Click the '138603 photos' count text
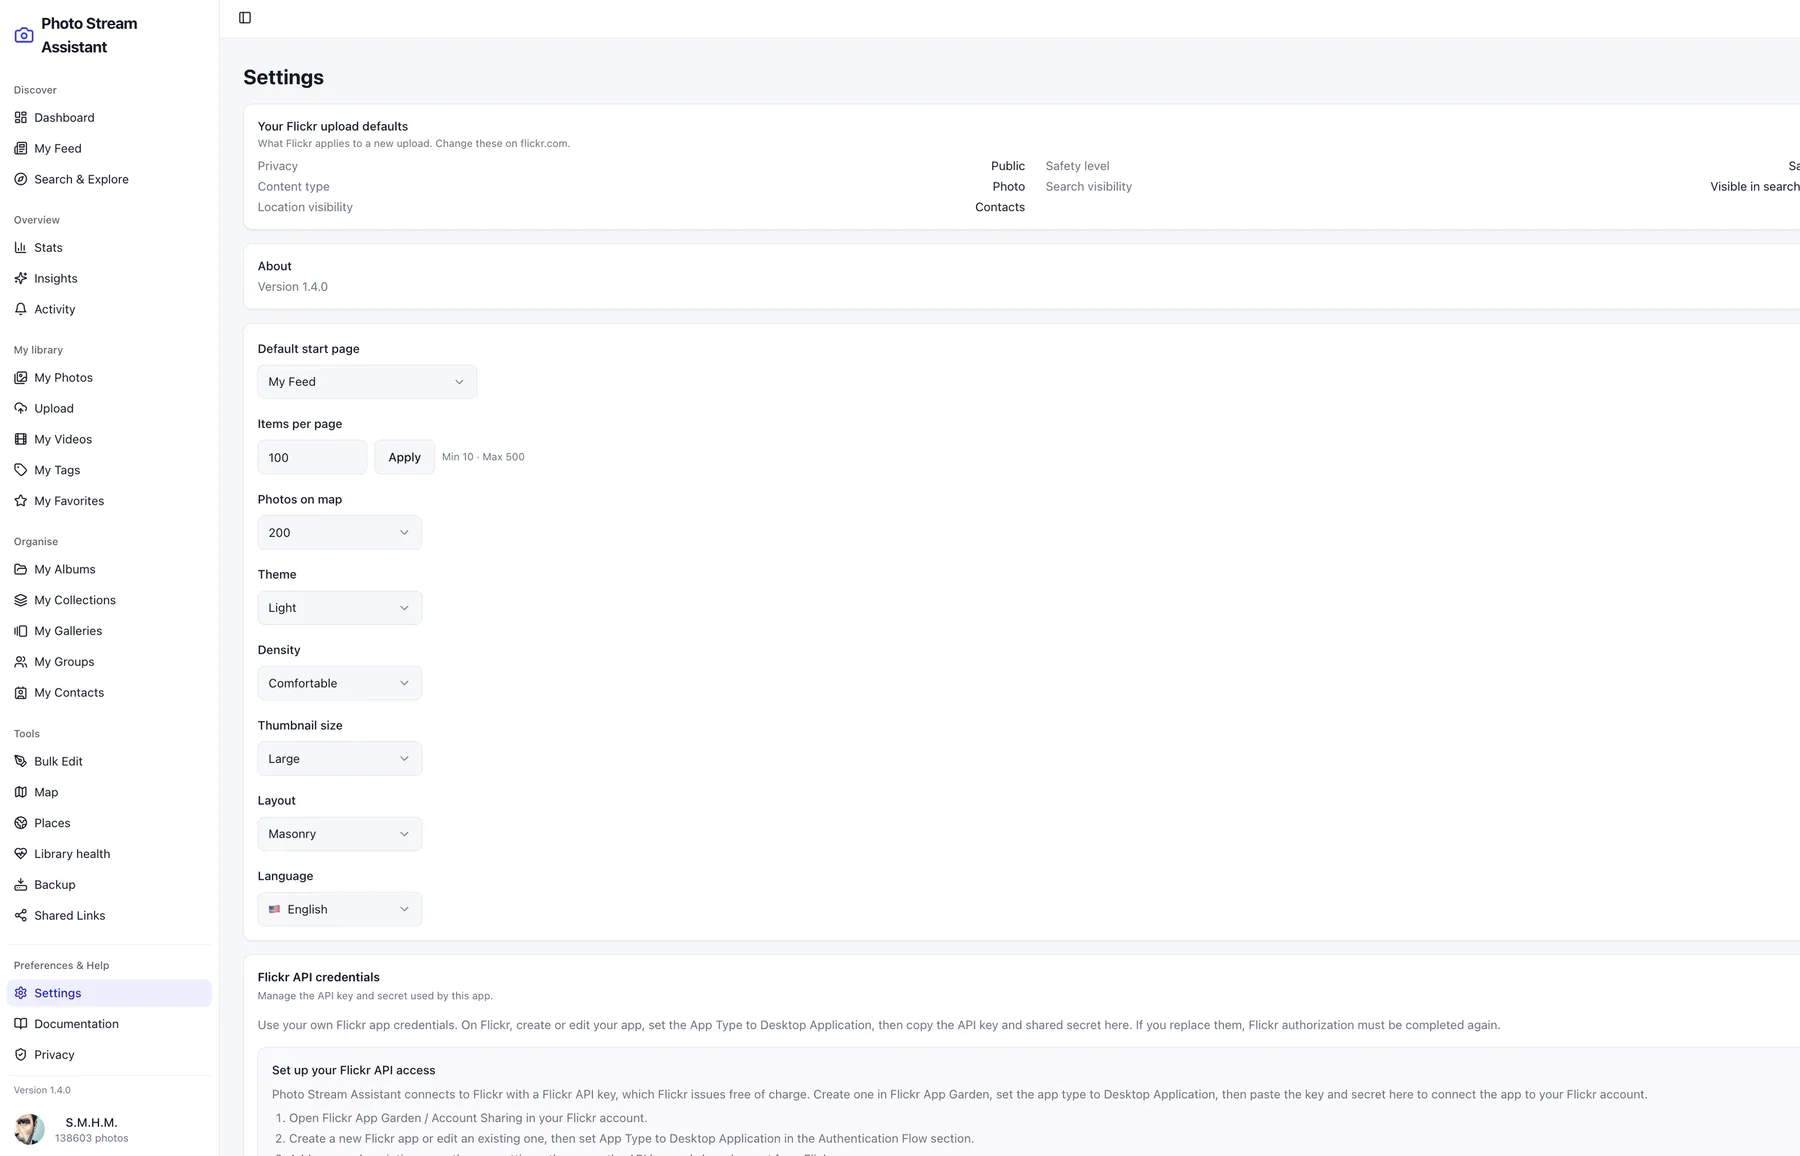 pos(92,1138)
